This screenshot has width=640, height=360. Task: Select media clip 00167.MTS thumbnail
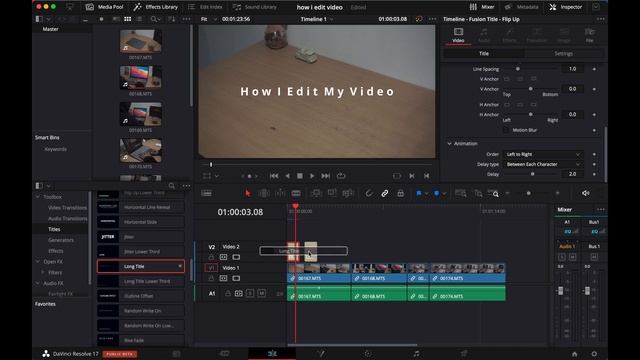click(140, 41)
